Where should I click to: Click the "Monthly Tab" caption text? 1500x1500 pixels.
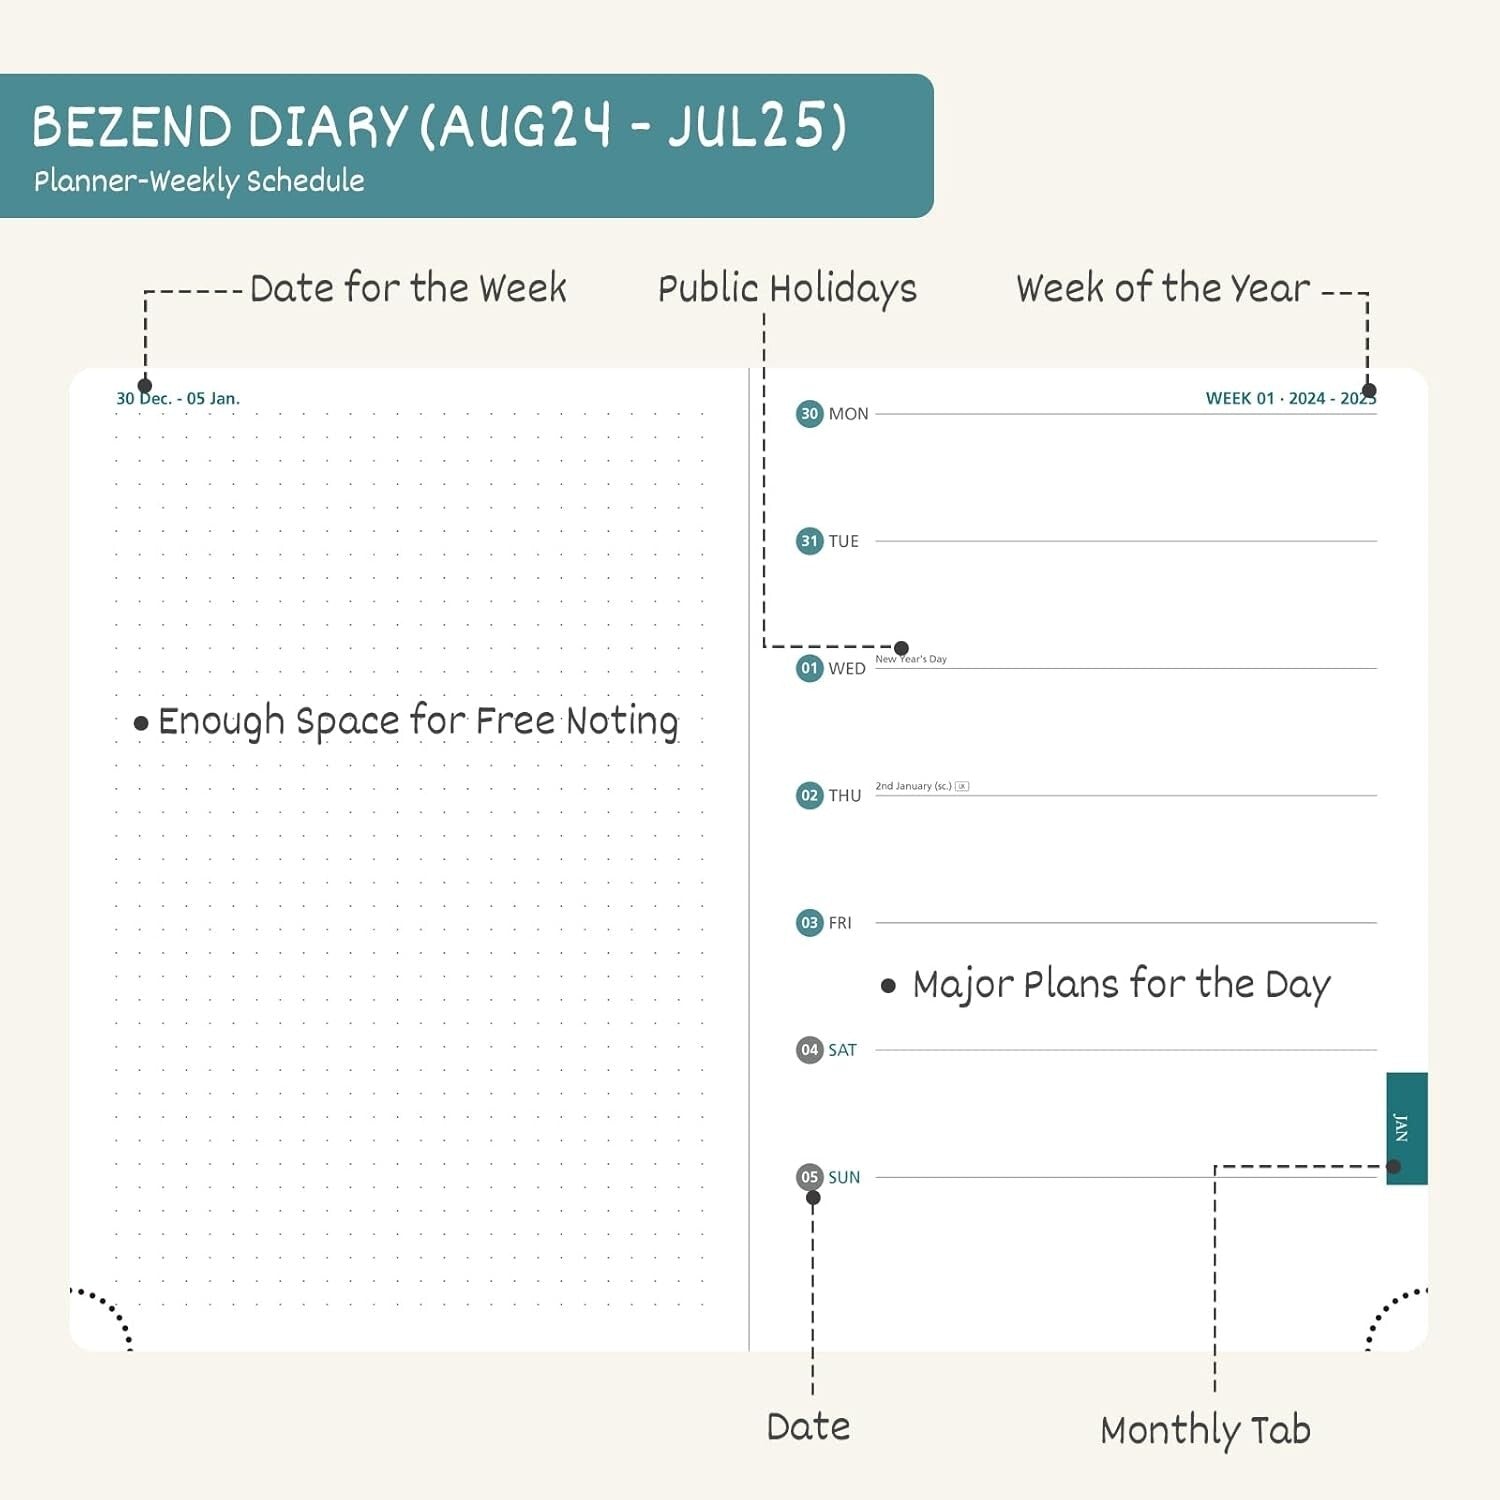[1205, 1430]
